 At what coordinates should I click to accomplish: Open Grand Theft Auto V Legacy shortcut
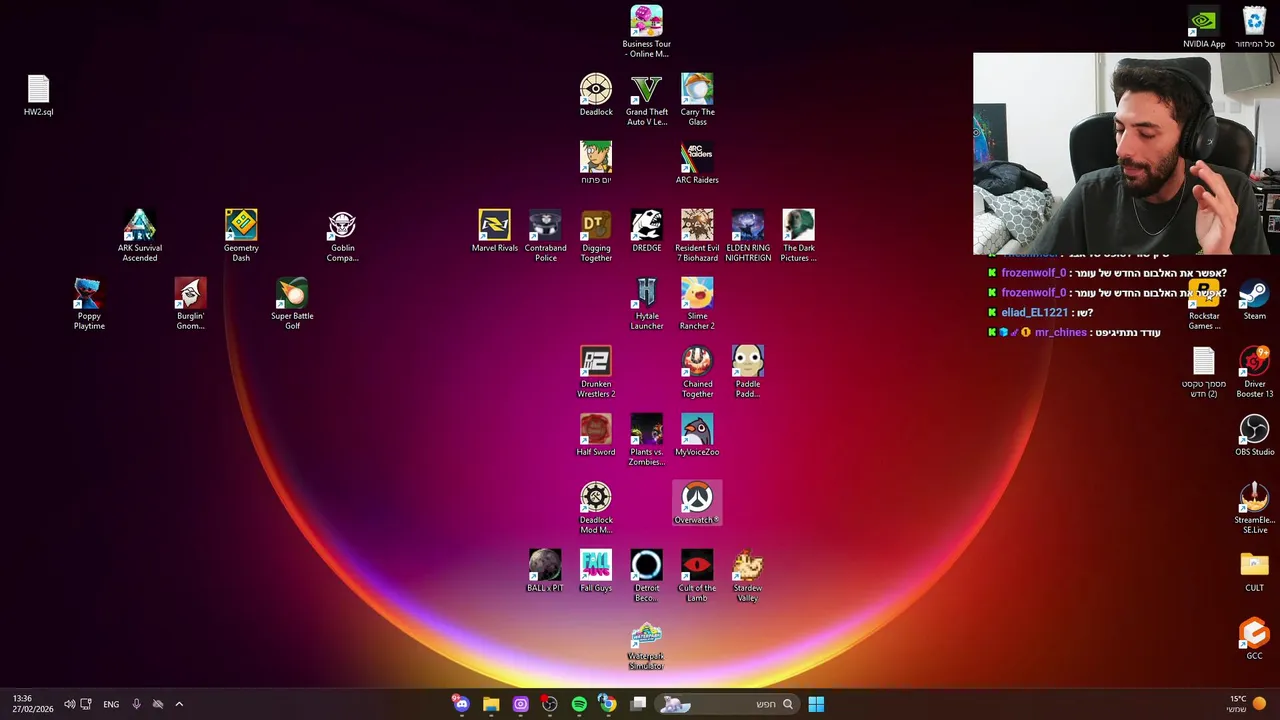[646, 99]
